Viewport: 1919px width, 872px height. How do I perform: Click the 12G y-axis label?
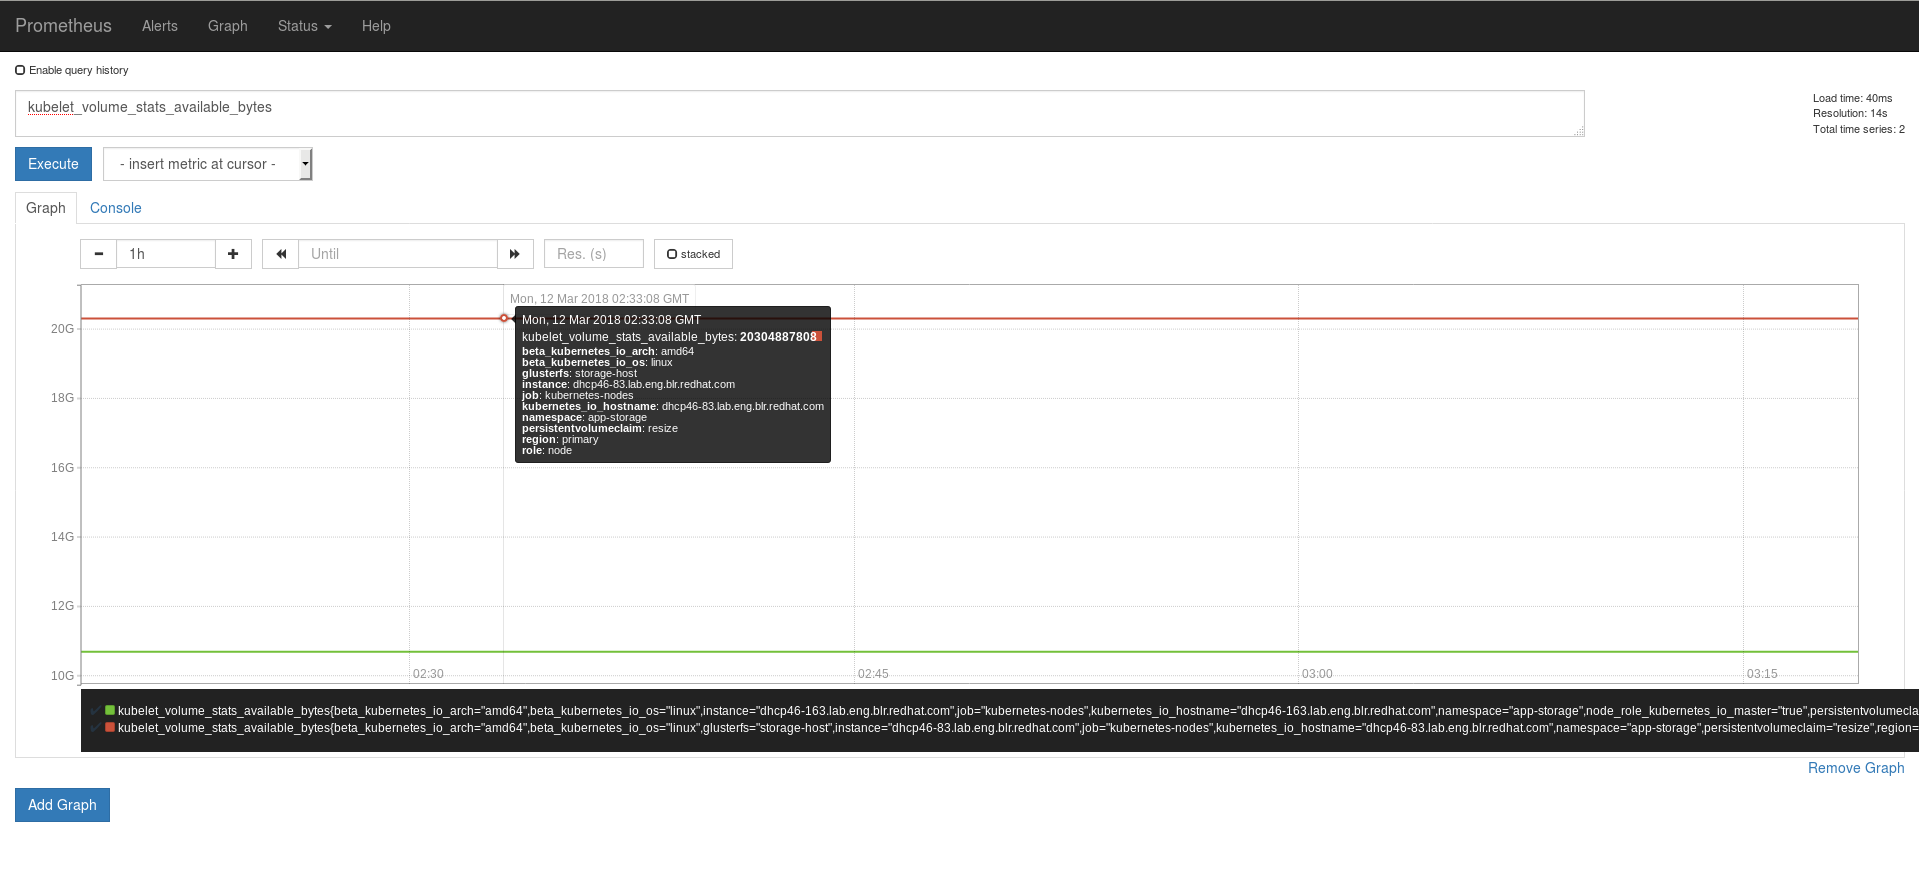(62, 606)
